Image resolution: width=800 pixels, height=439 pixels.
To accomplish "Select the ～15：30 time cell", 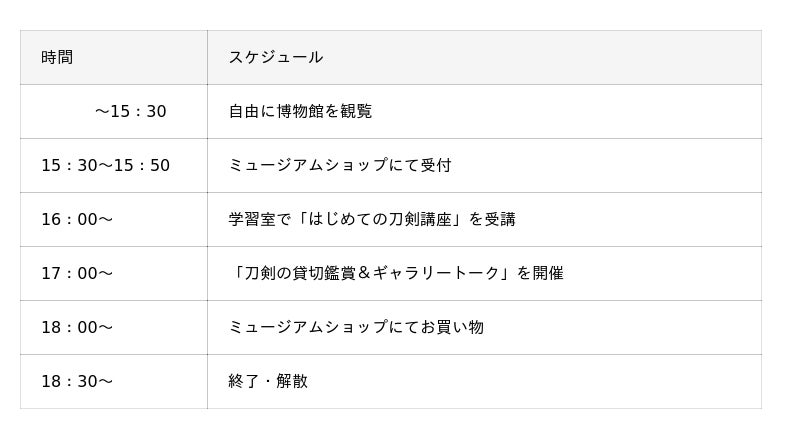I will coord(130,111).
